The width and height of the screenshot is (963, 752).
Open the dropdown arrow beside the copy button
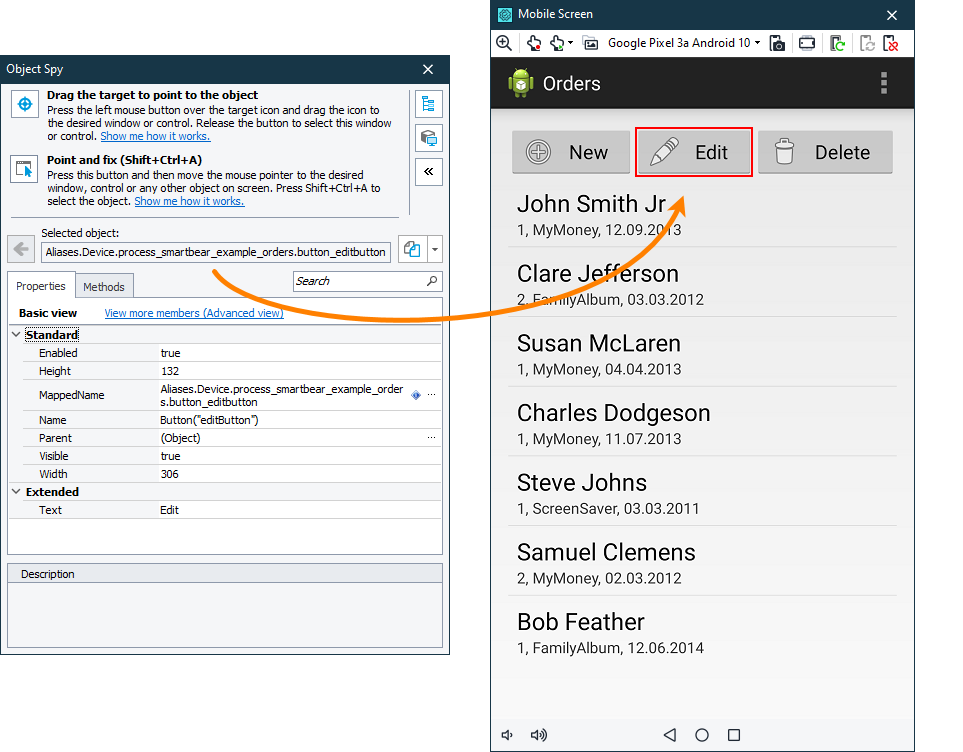434,250
